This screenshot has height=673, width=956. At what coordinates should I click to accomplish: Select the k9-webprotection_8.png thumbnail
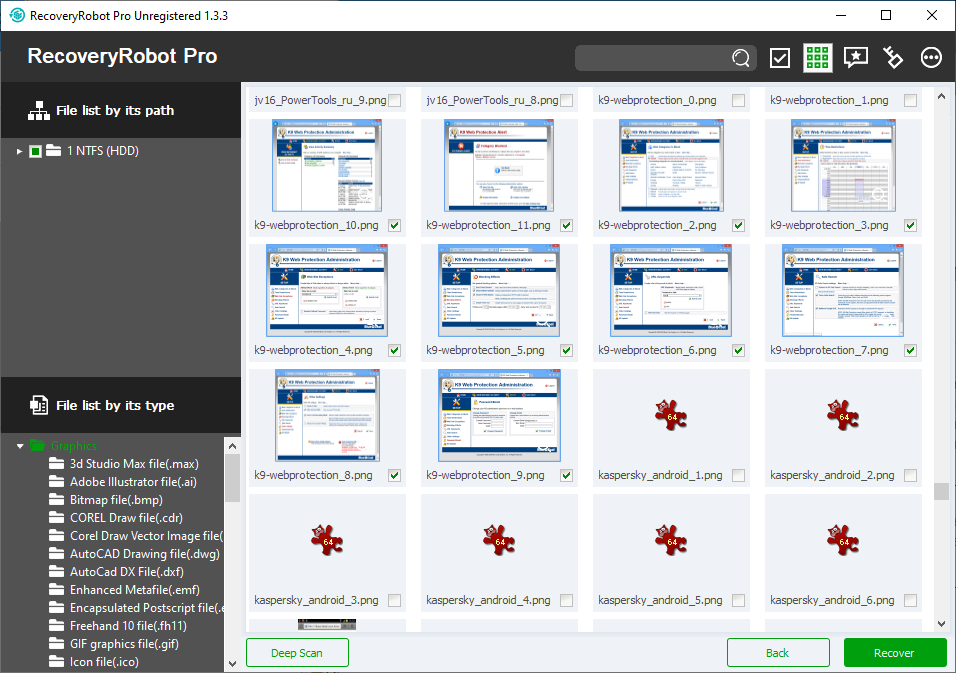pyautogui.click(x=327, y=415)
